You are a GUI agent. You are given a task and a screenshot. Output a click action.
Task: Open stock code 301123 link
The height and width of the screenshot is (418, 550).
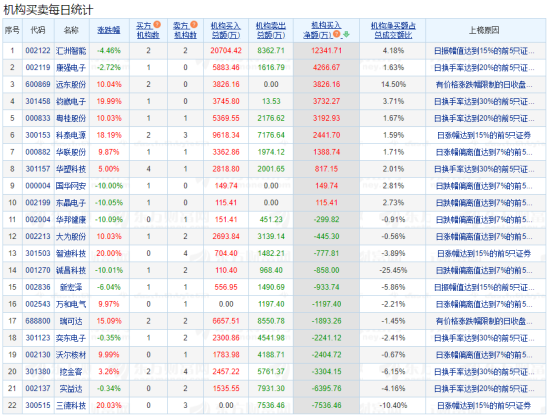[38, 338]
